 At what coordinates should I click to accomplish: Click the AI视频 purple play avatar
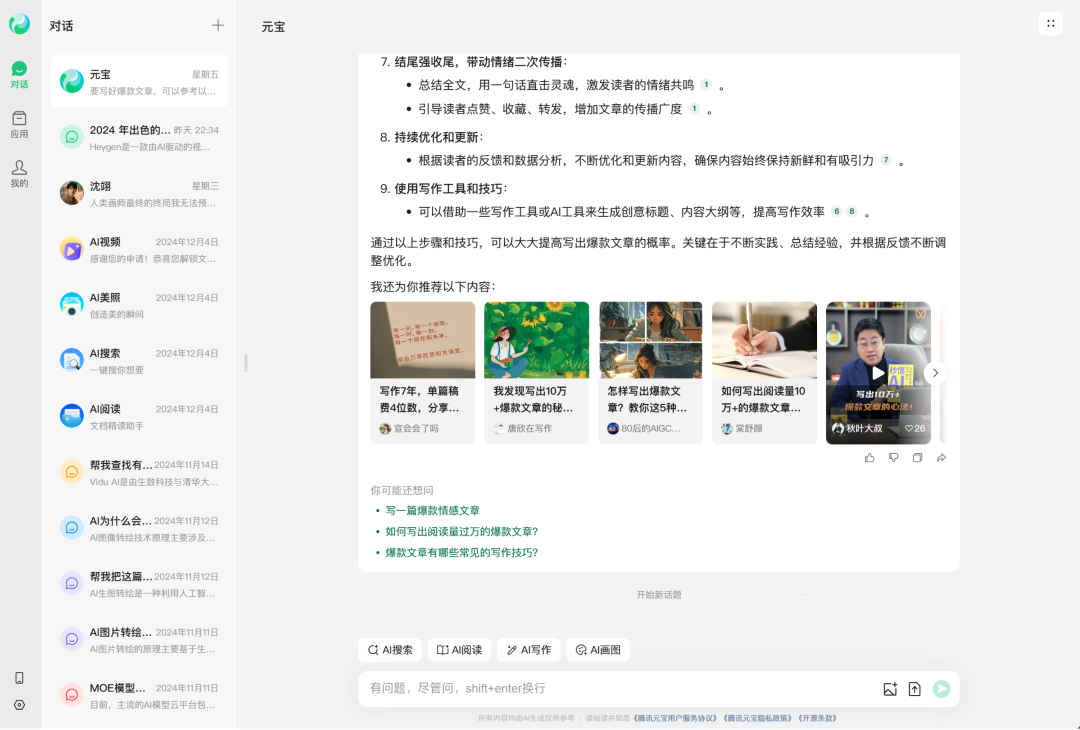tap(72, 249)
